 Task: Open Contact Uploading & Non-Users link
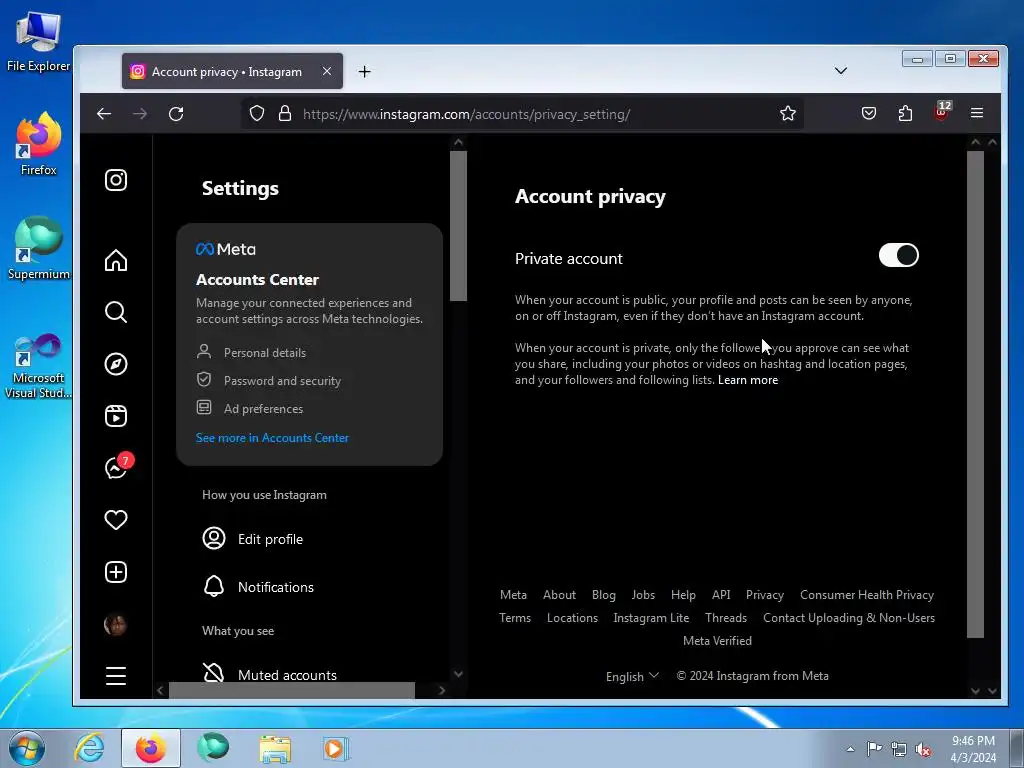click(848, 618)
